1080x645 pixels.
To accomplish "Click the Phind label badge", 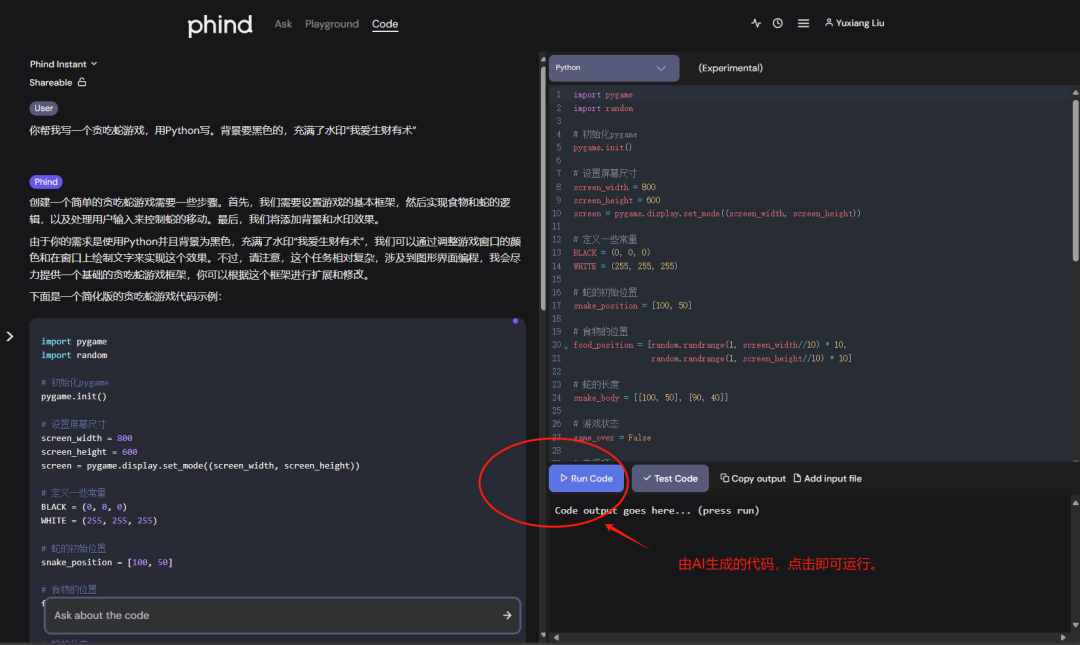I will click(45, 182).
